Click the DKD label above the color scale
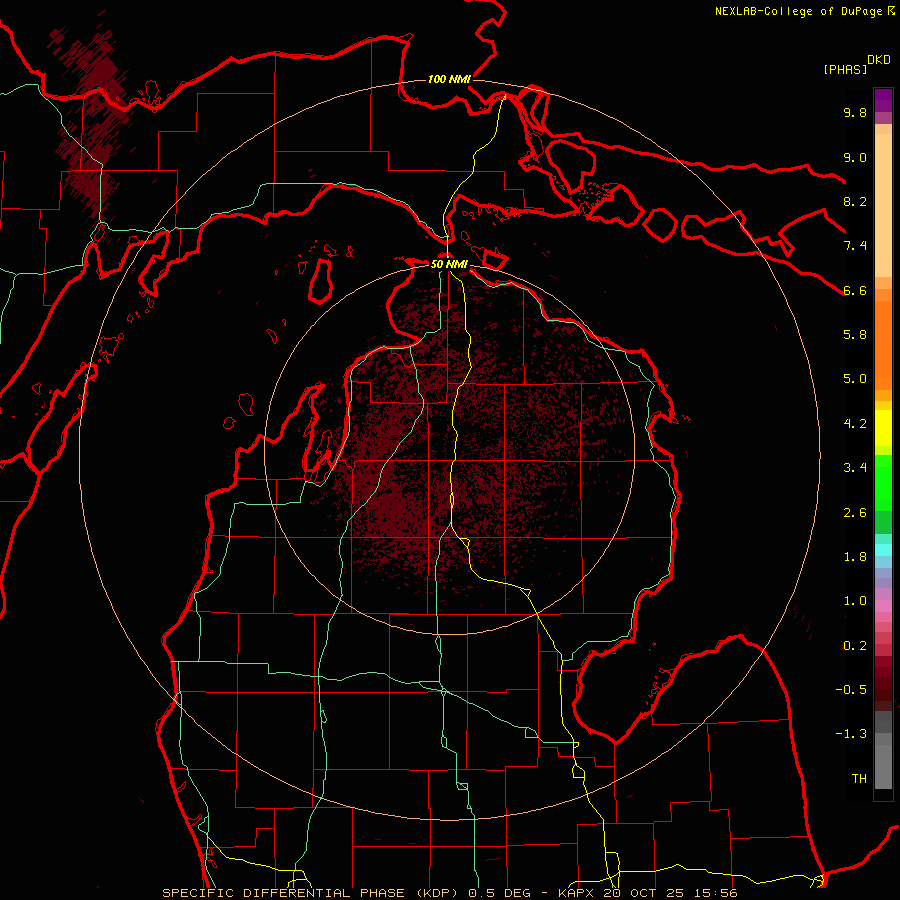900x900 pixels. [x=879, y=60]
